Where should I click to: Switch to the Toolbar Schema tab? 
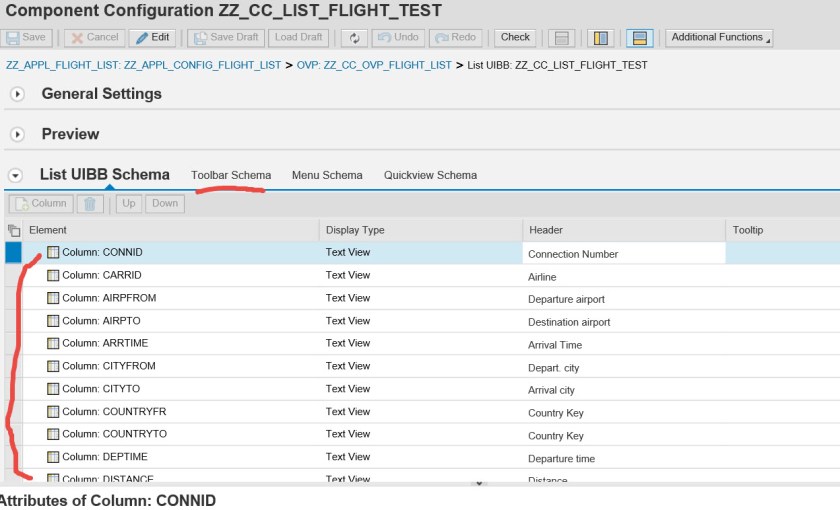pos(231,175)
